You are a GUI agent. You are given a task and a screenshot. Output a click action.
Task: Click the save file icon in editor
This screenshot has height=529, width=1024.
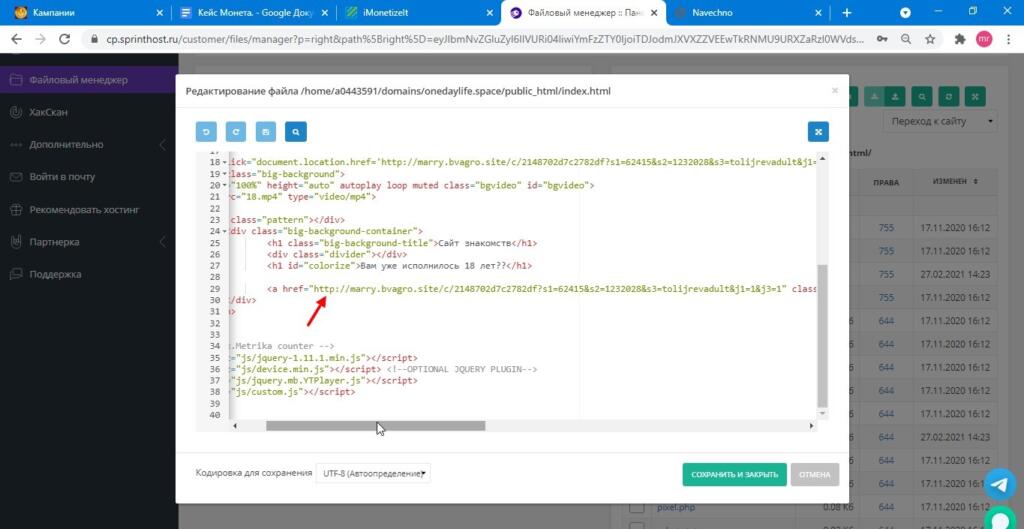point(265,131)
